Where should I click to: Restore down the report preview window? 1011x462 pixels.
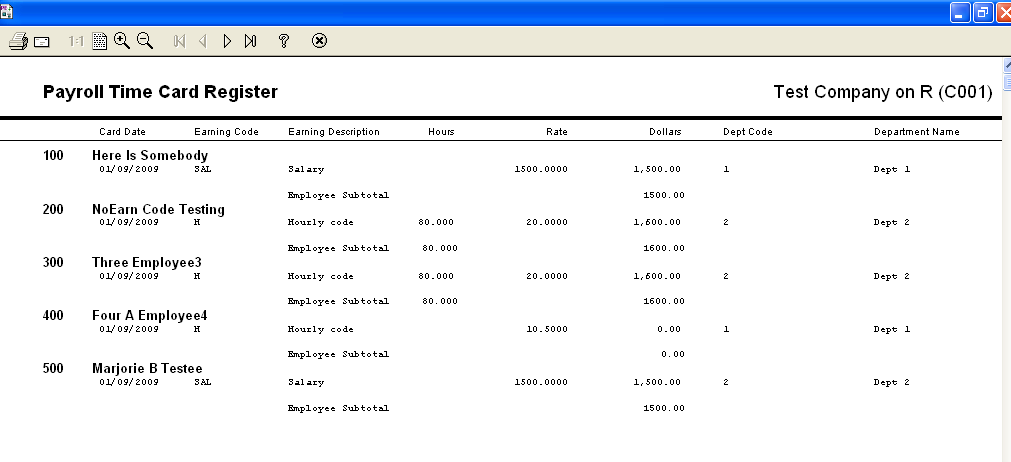tap(982, 12)
